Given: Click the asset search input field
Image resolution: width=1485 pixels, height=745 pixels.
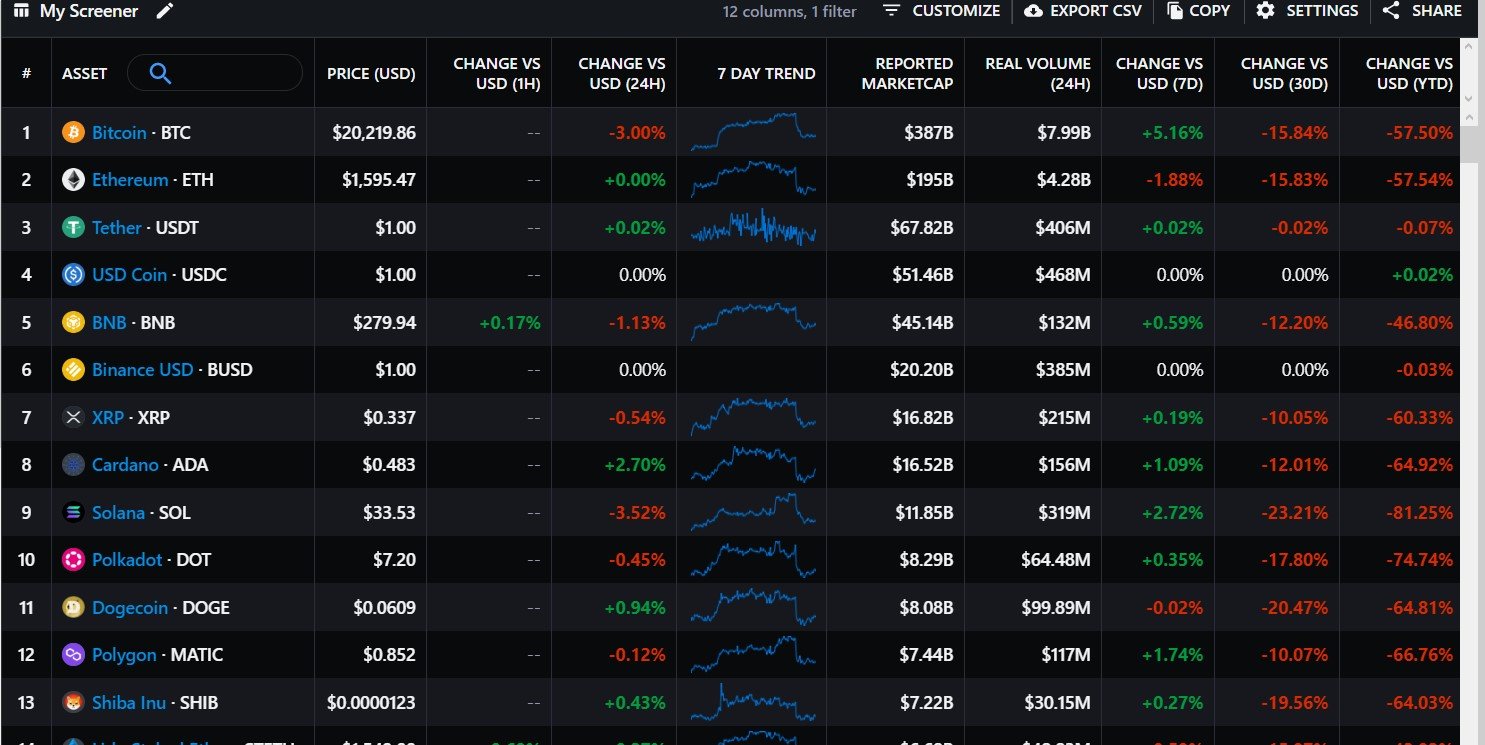Looking at the screenshot, I should tap(230, 73).
